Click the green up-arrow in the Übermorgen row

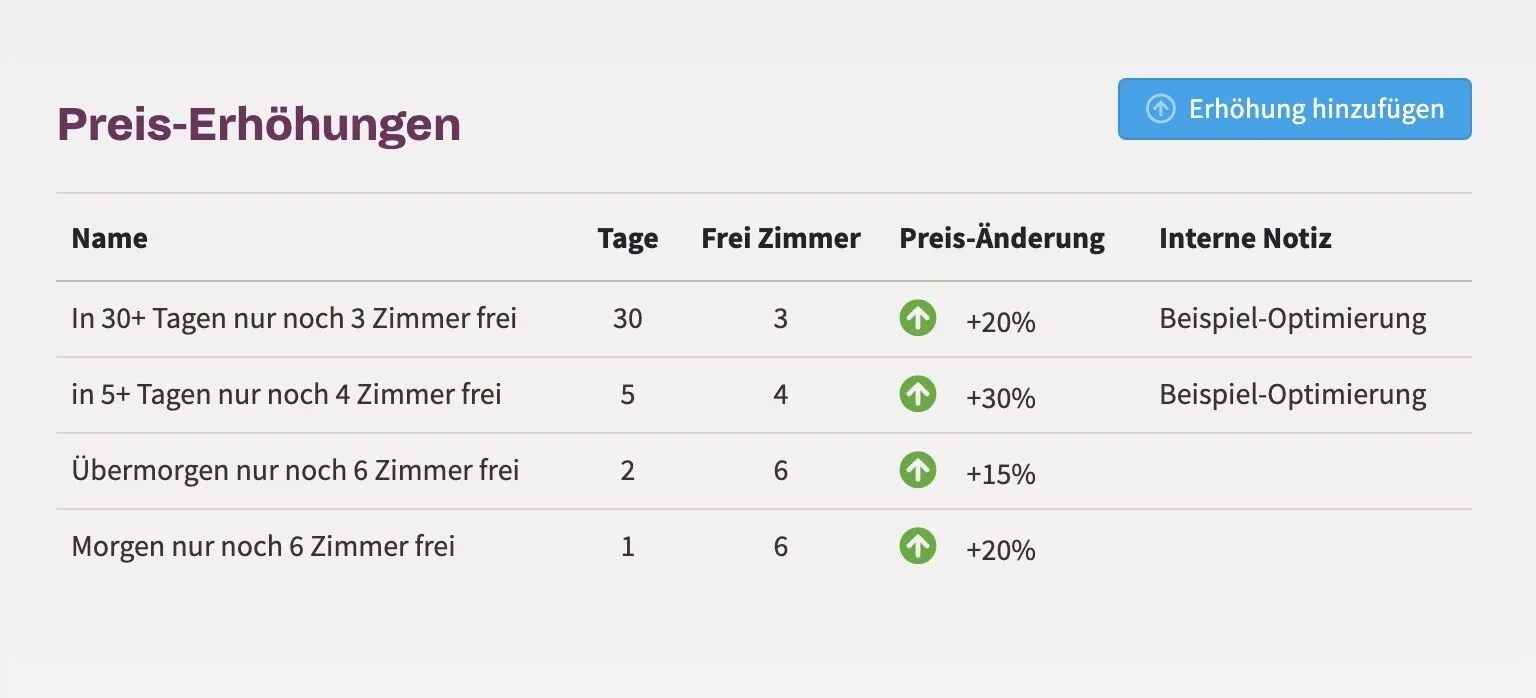coord(917,470)
